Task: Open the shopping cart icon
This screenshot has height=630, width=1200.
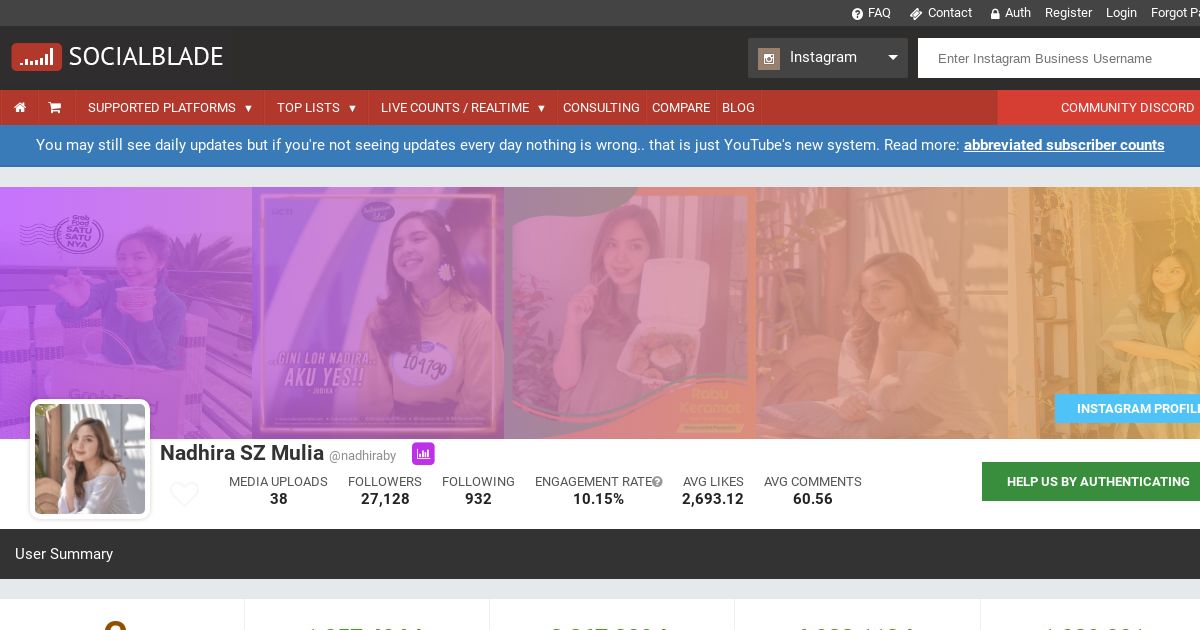Action: pyautogui.click(x=55, y=108)
